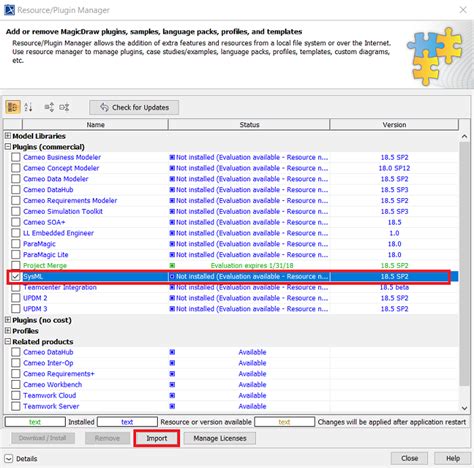
Task: Click the list scrollbar up arrow
Action: [464, 136]
